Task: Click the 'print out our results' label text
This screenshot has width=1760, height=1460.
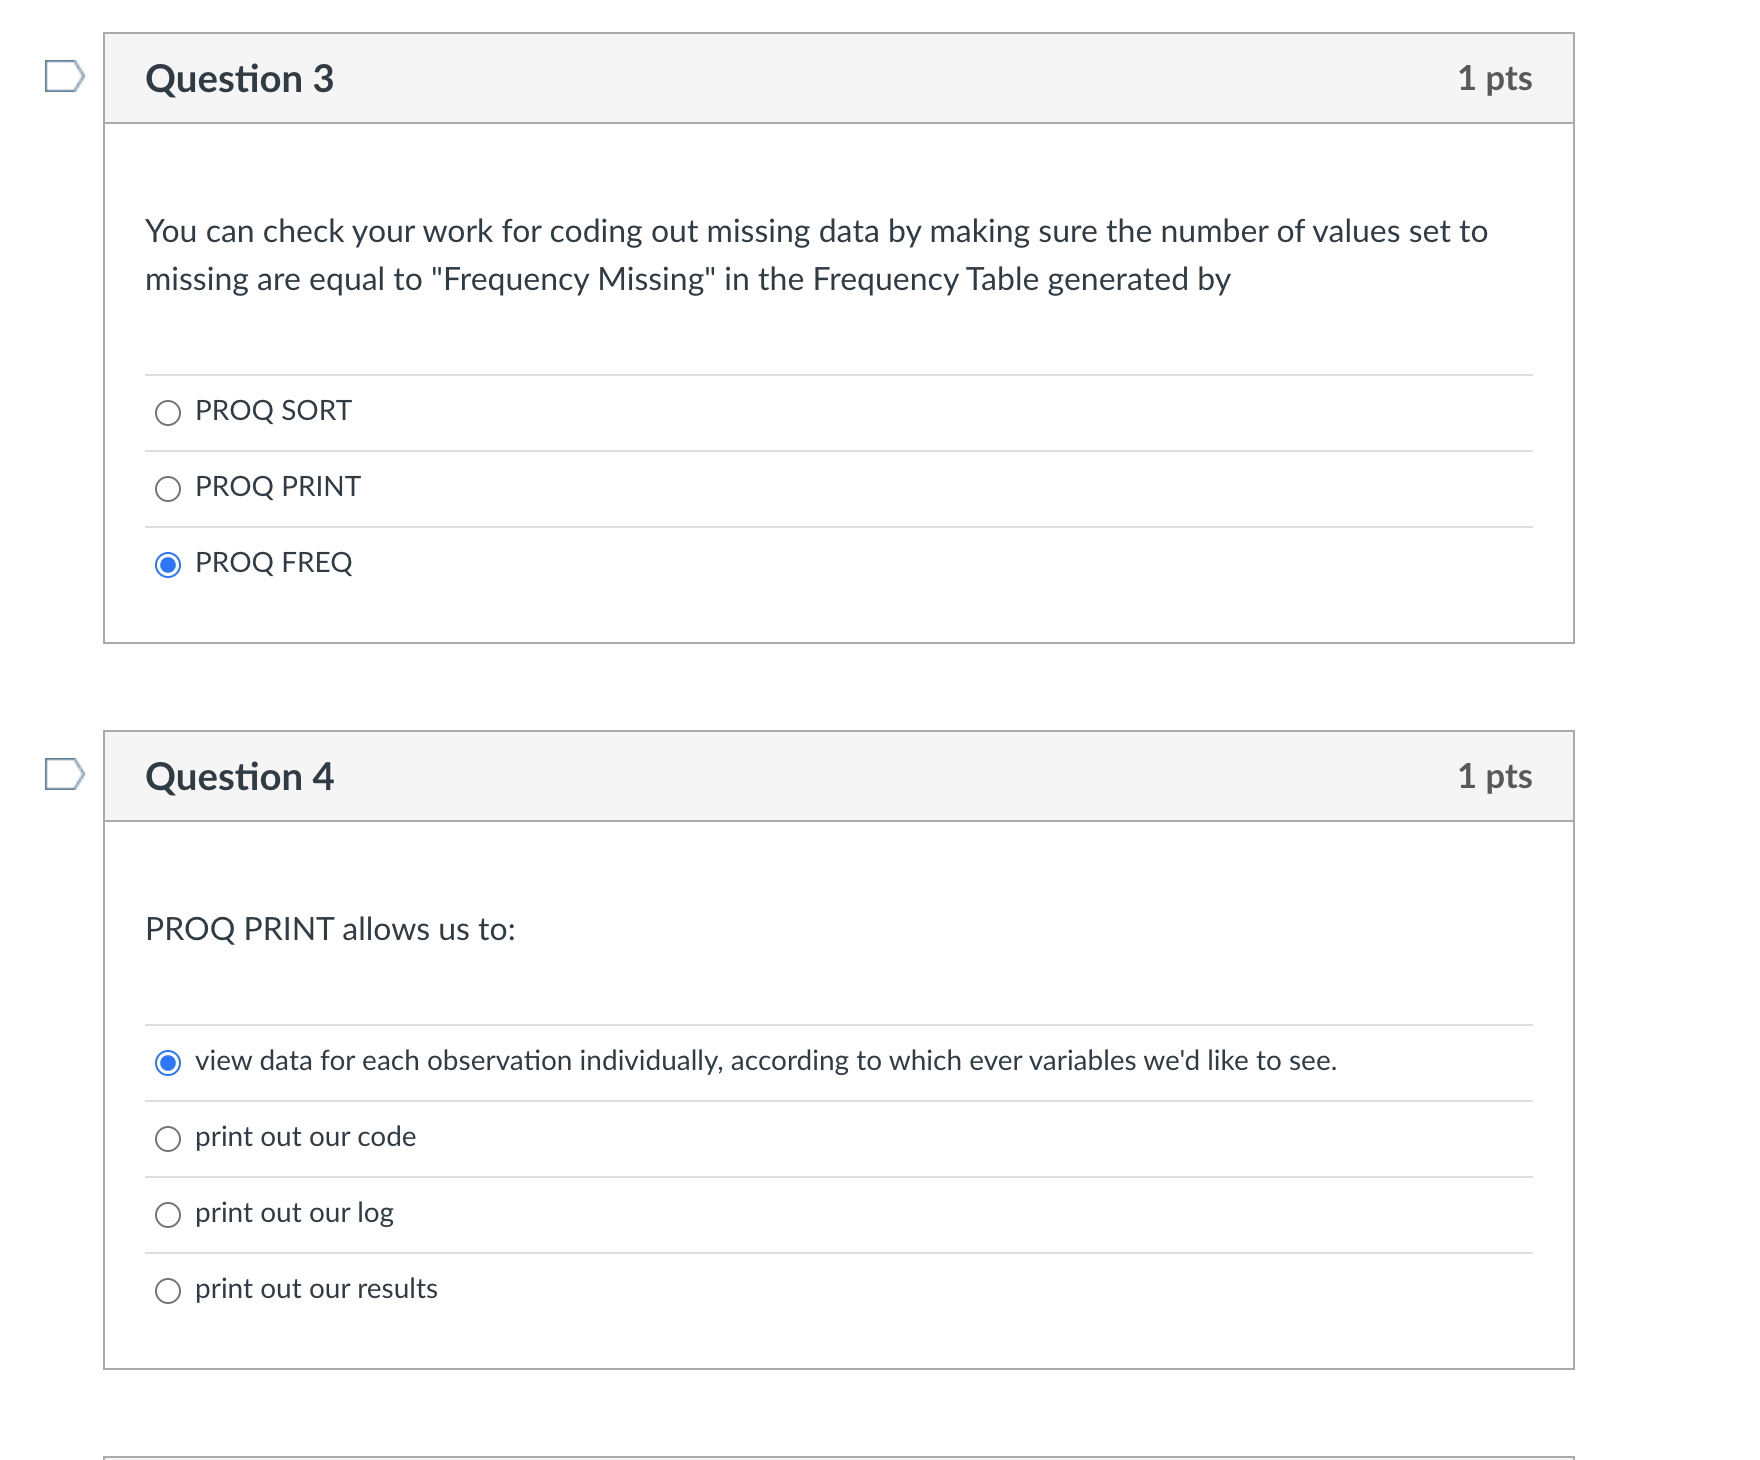Action: (316, 1290)
